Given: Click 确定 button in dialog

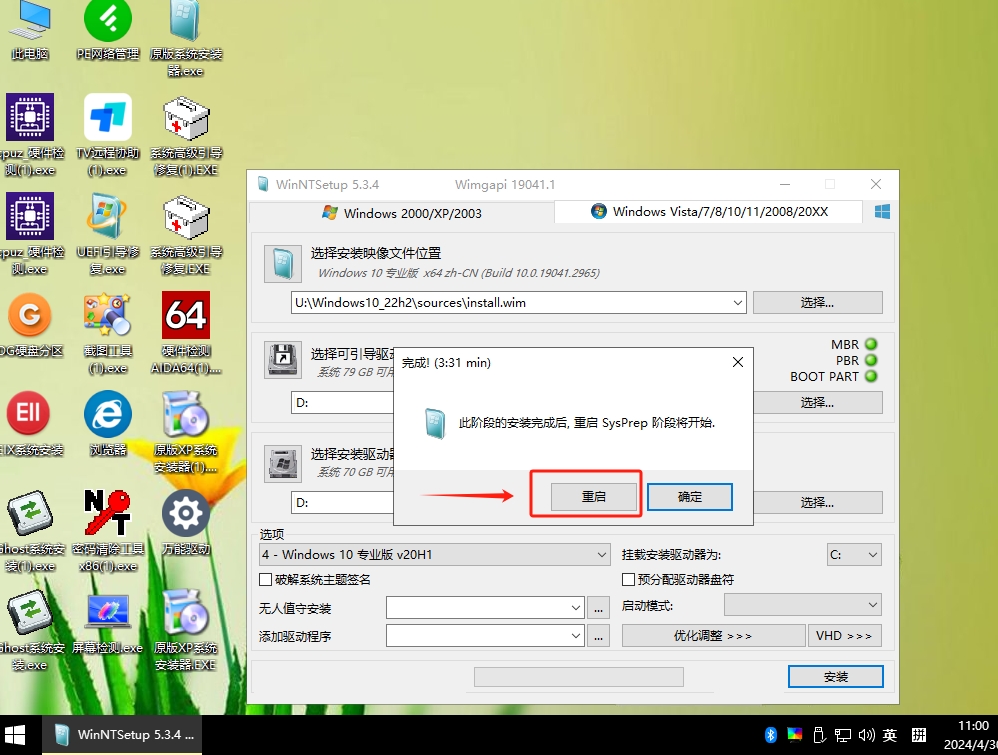Looking at the screenshot, I should click(x=690, y=497).
